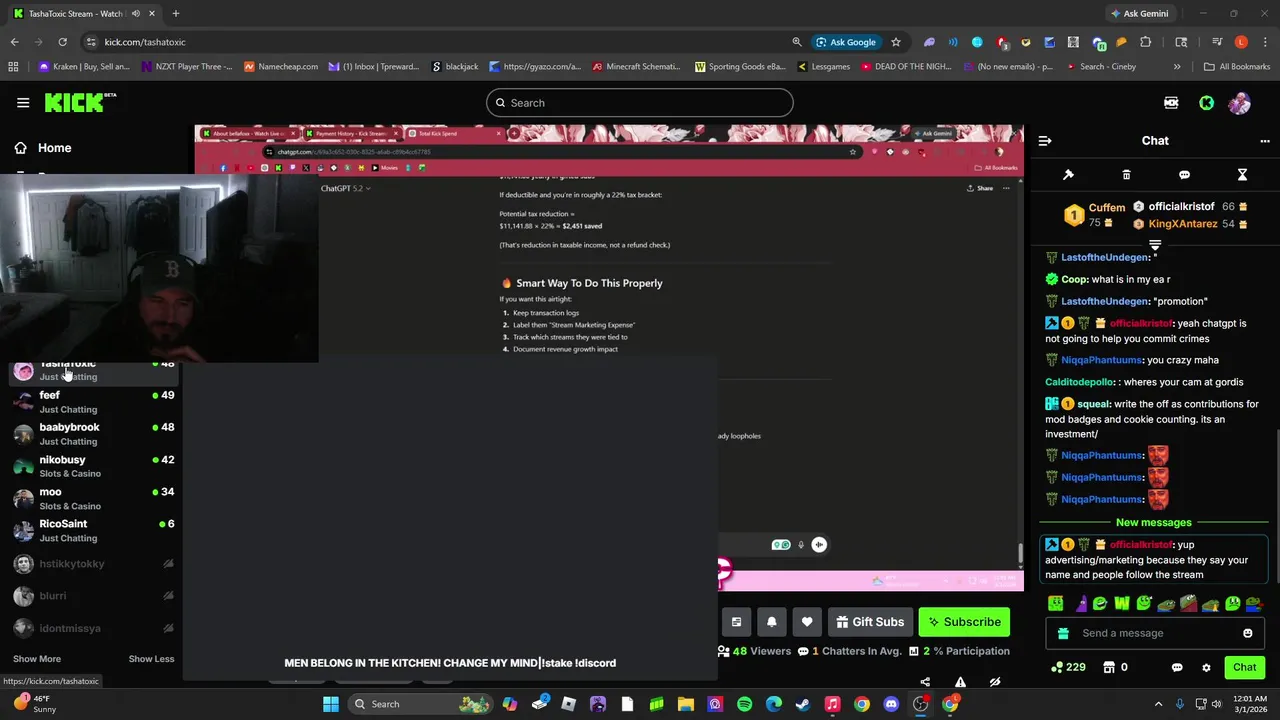Click the share stream icon

[925, 682]
